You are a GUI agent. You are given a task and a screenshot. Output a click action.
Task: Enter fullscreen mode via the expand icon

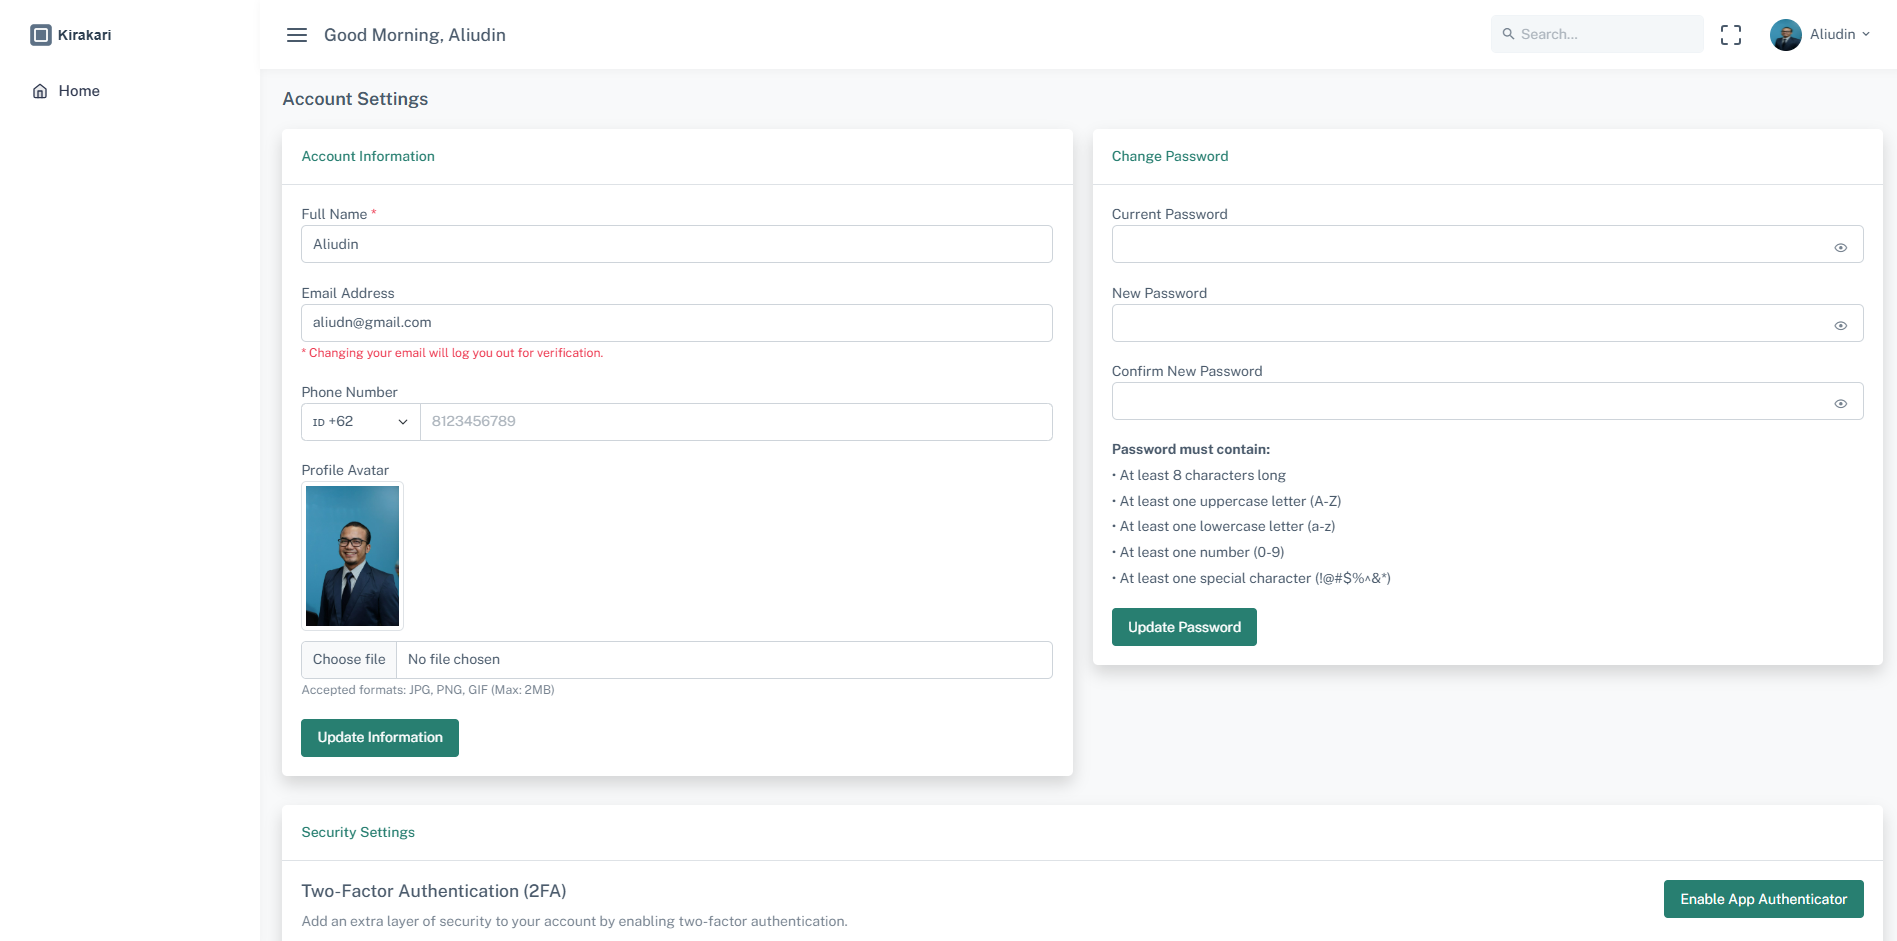1731,34
